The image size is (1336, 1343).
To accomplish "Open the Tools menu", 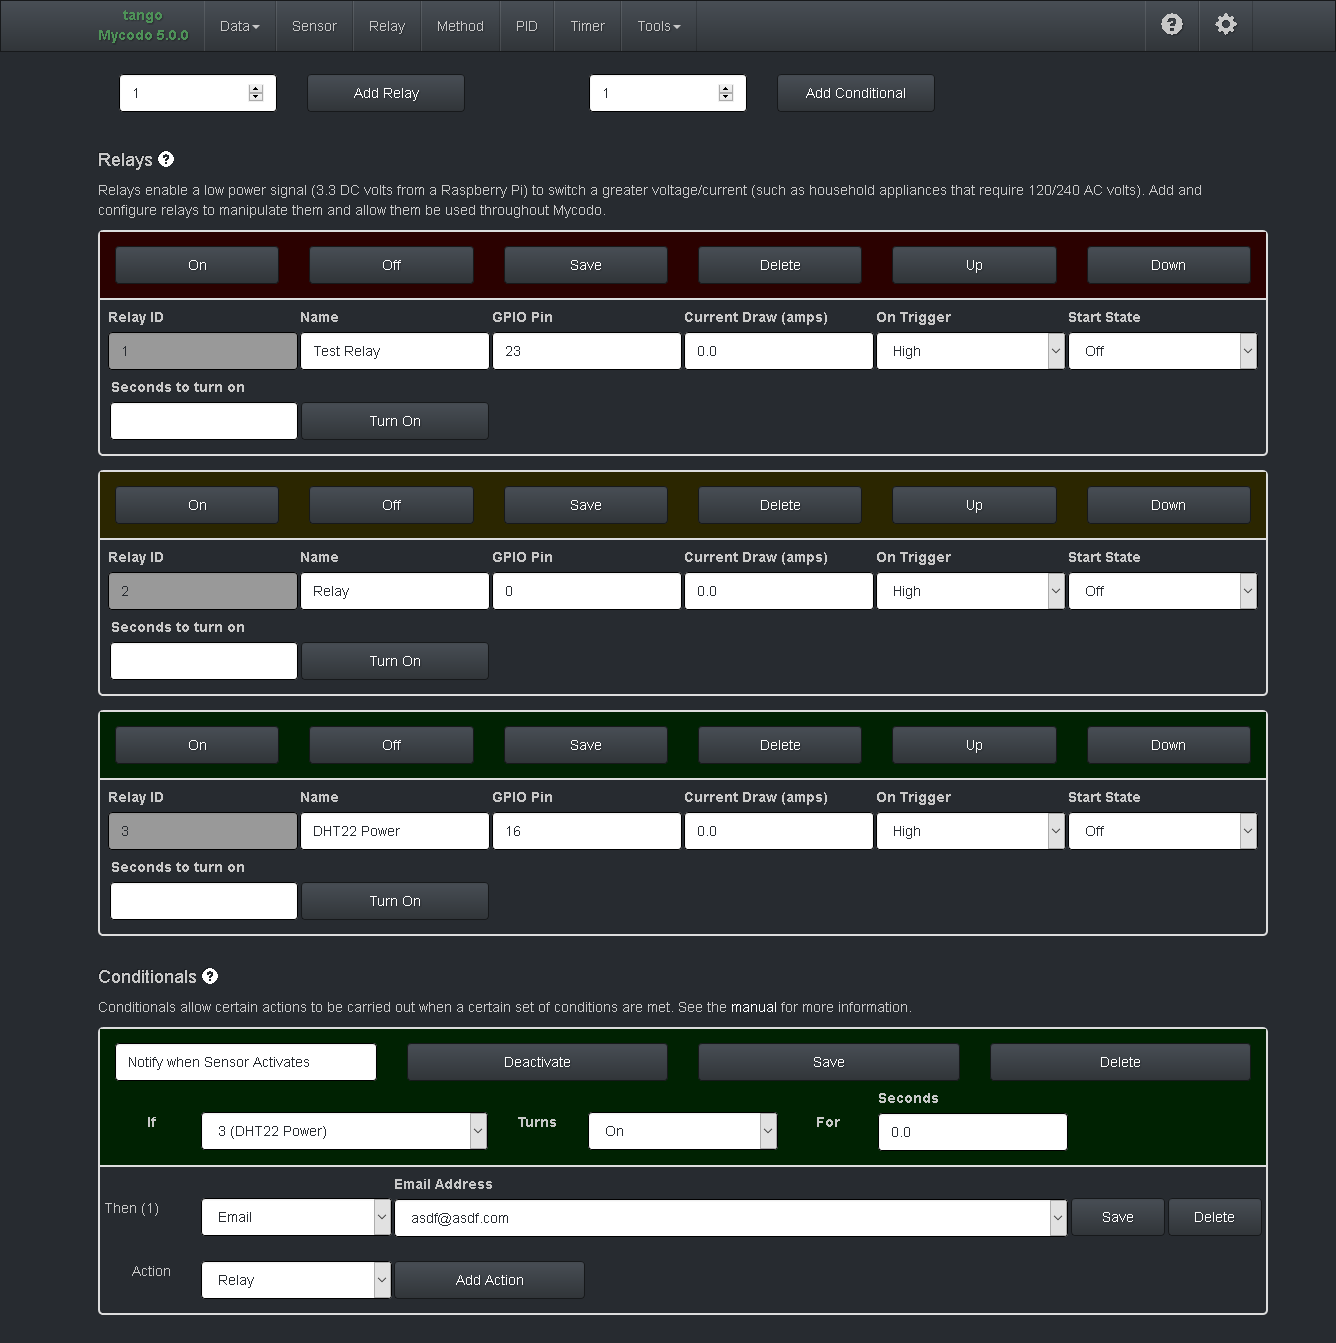I will pyautogui.click(x=657, y=26).
